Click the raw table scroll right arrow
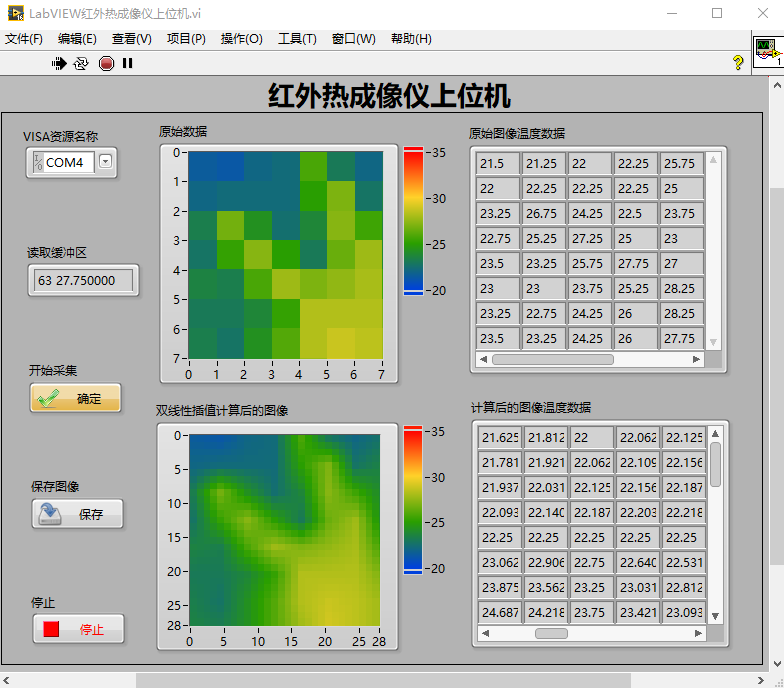 coord(696,360)
